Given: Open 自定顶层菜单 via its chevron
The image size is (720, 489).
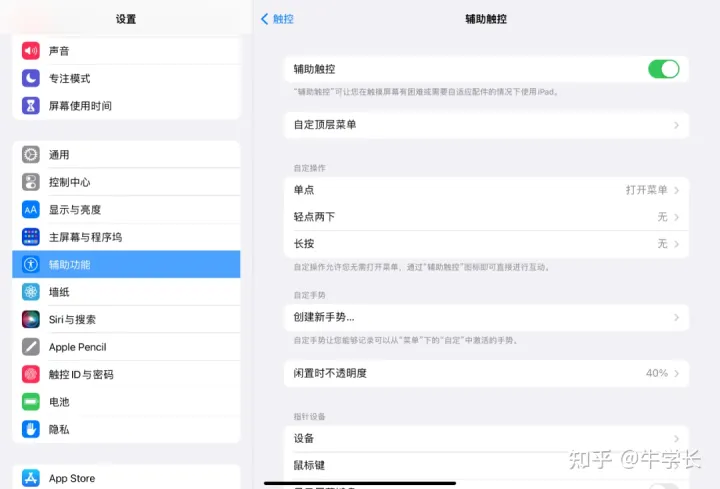Looking at the screenshot, I should point(676,125).
